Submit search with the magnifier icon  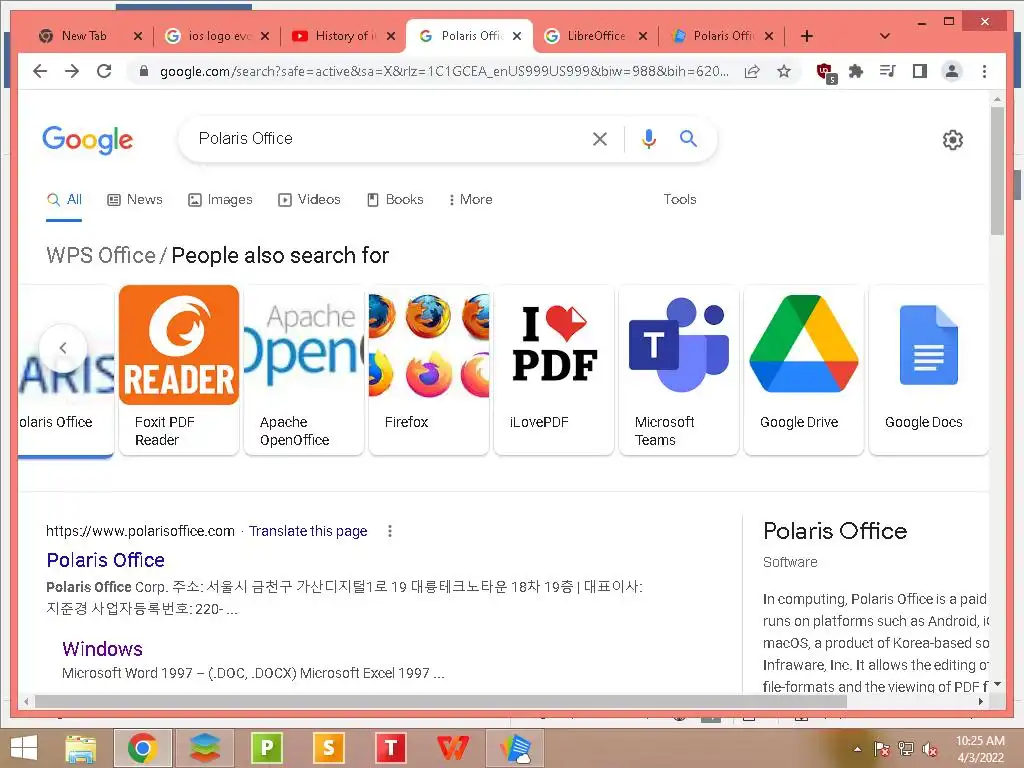[688, 138]
